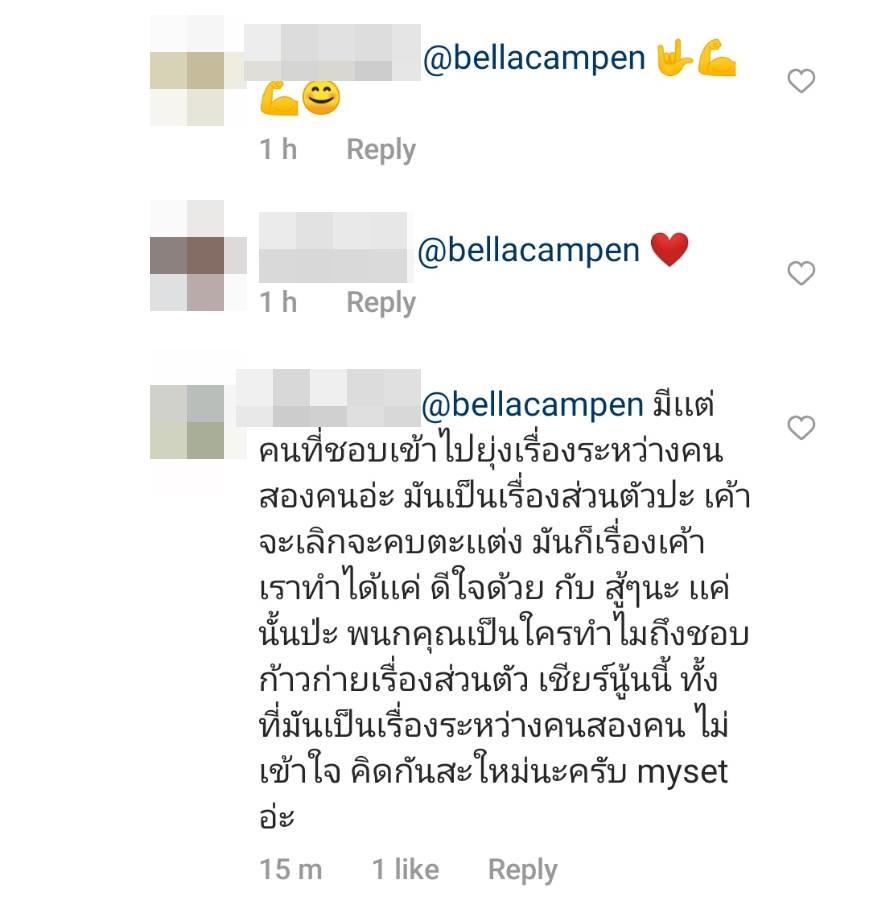Open blurred username on the red heart comment
Screen dimensions: 869x916
(x=333, y=248)
